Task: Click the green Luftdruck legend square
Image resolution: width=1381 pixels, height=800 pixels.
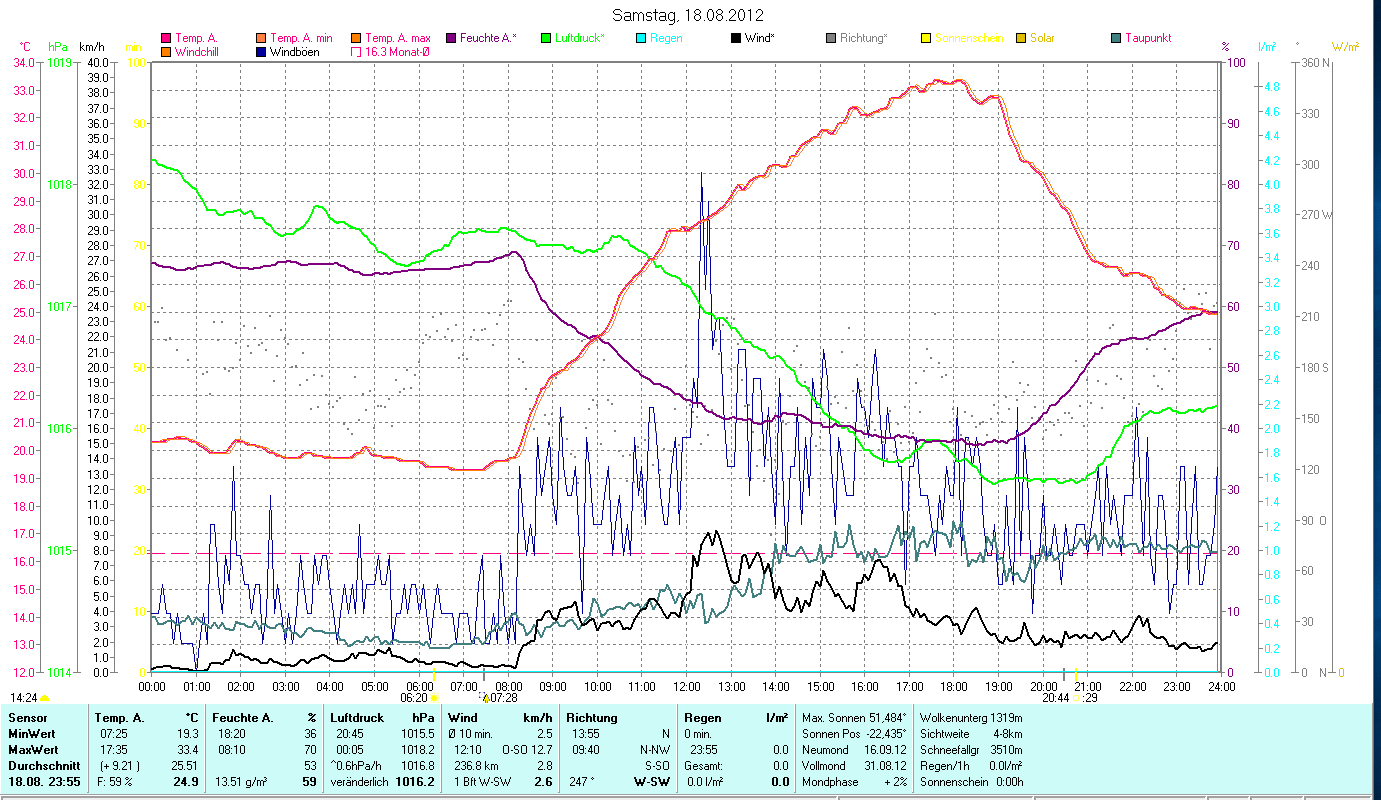Action: [546, 39]
